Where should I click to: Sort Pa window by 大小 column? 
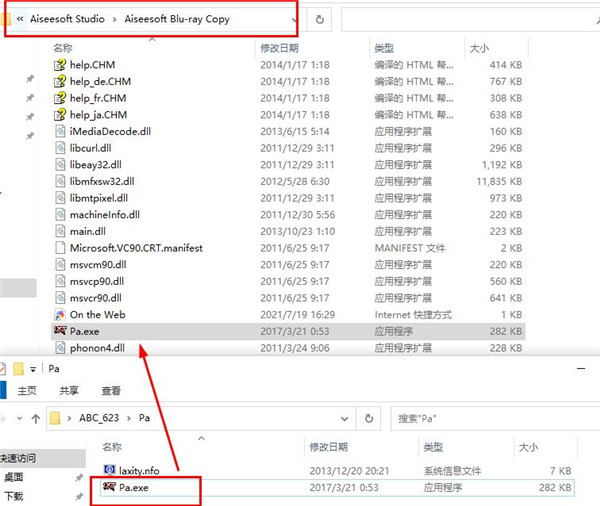[x=528, y=447]
